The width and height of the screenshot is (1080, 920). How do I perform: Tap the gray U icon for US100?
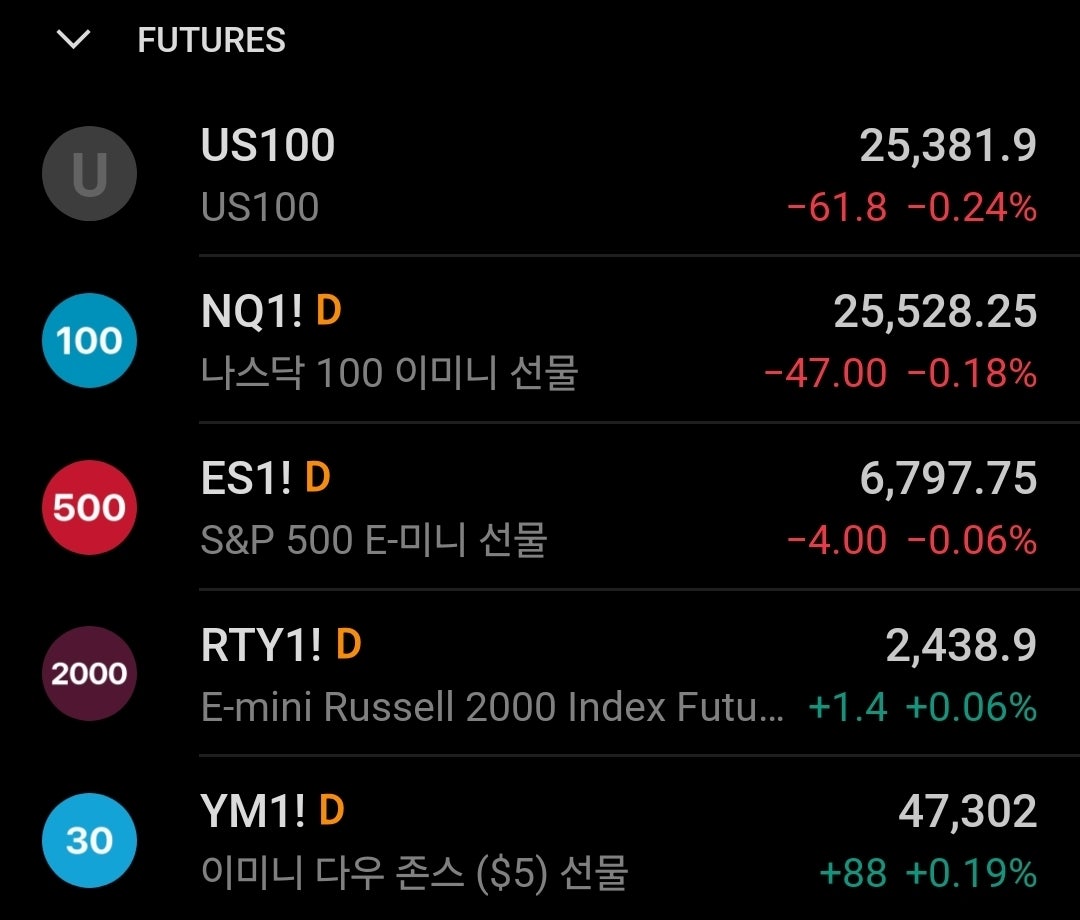pyautogui.click(x=89, y=174)
